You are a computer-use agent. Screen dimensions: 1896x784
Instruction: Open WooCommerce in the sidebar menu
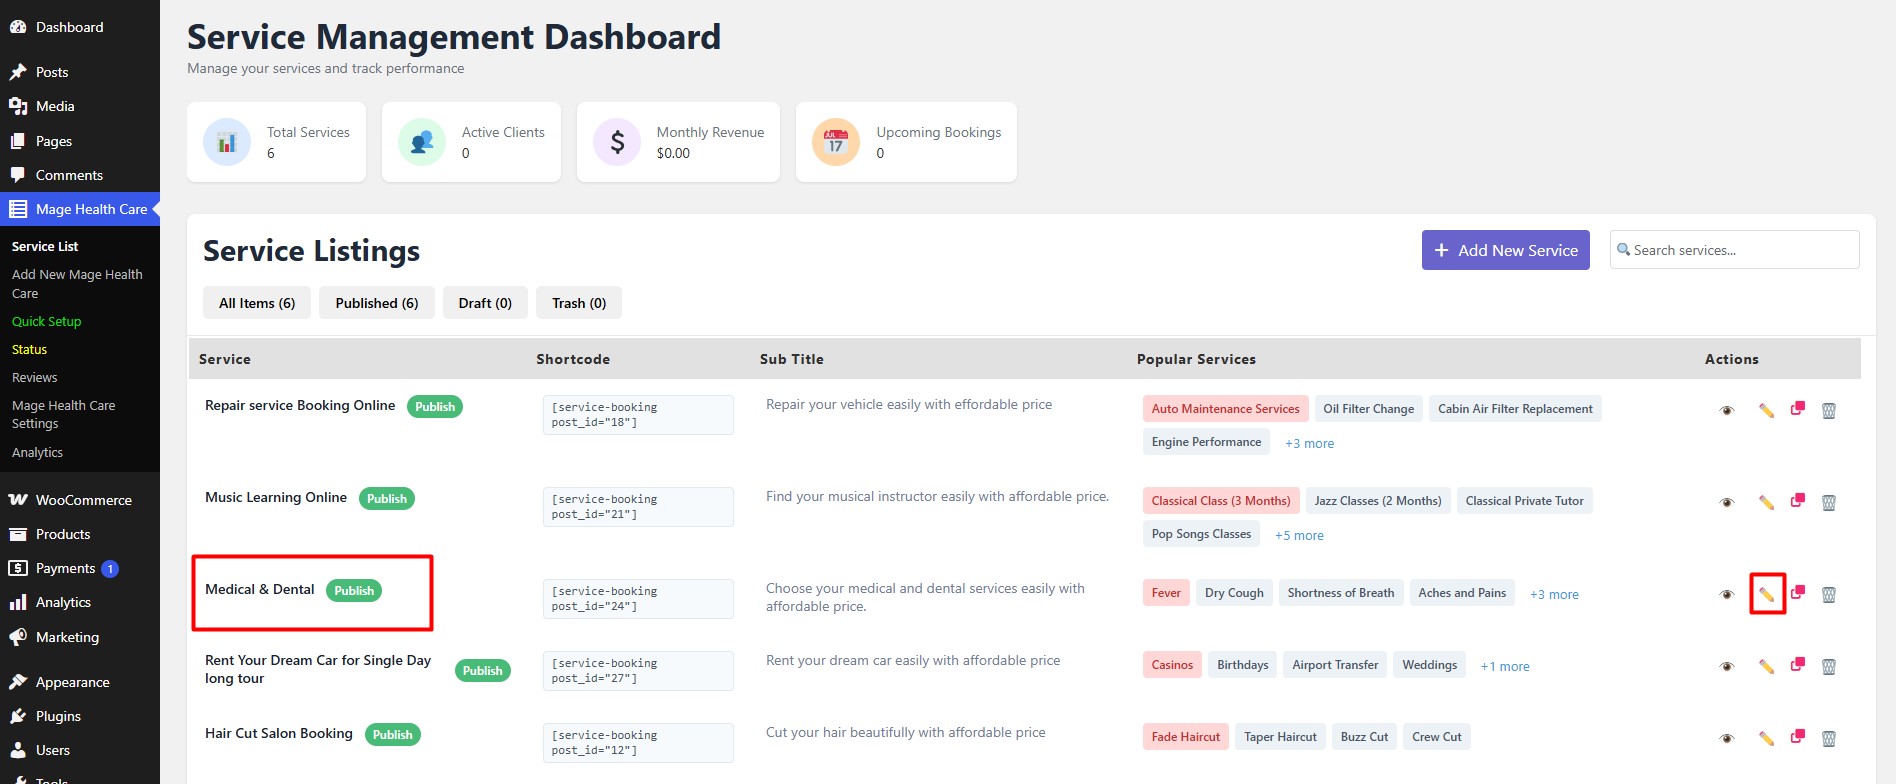pos(83,500)
